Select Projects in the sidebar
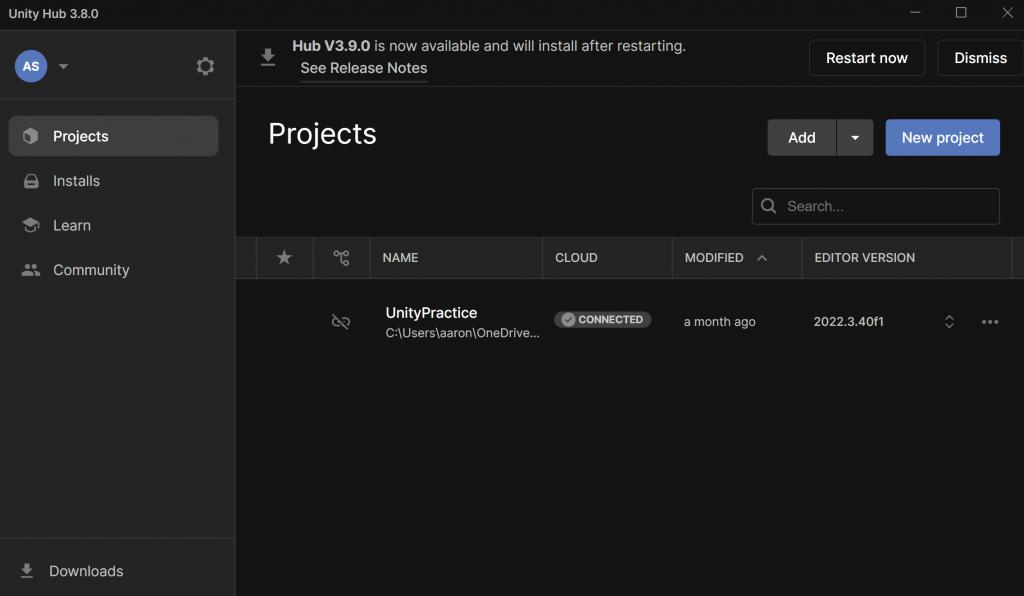The width and height of the screenshot is (1024, 596). click(x=113, y=136)
